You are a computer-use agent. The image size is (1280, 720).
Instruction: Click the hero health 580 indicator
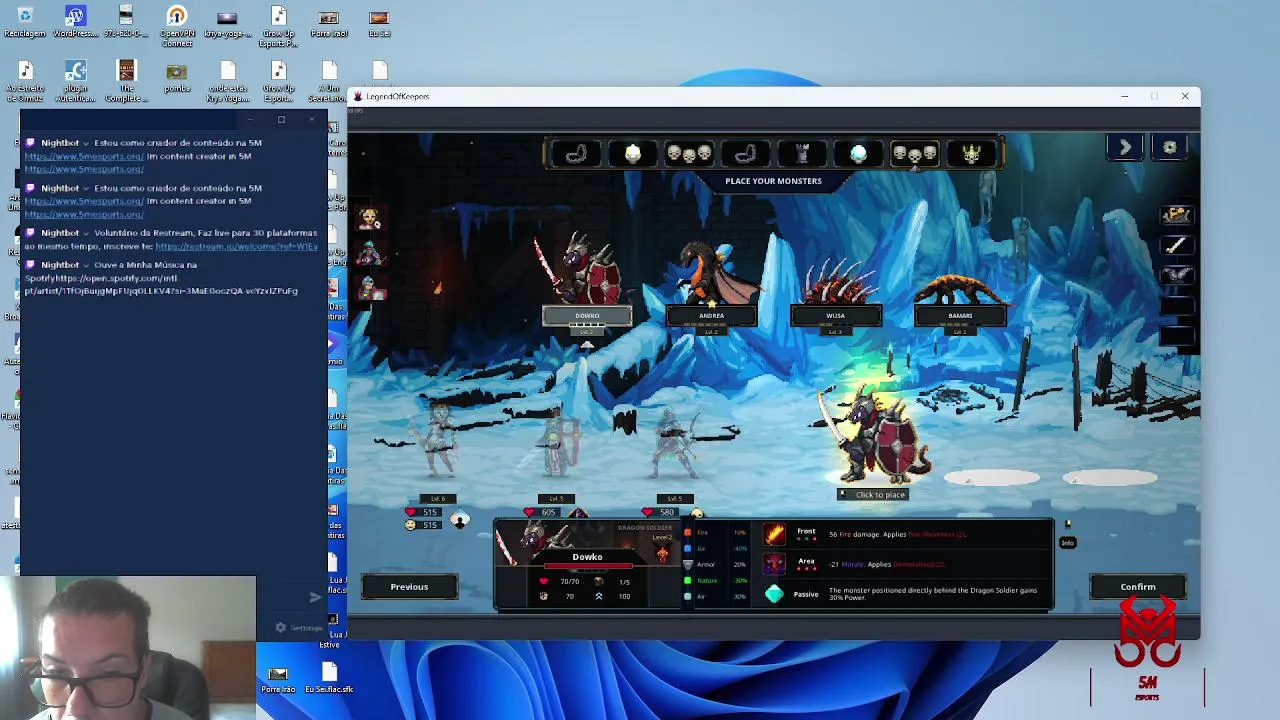[659, 512]
